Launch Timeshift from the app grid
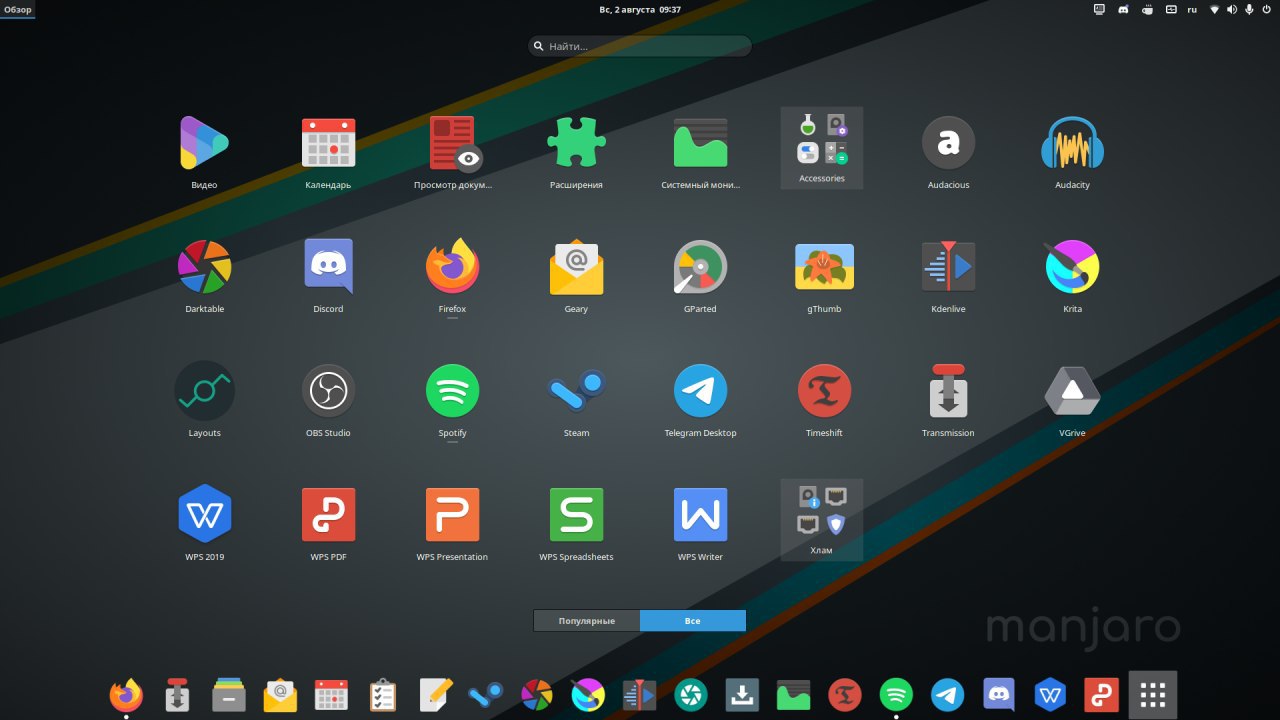1280x720 pixels. pyautogui.click(x=824, y=391)
